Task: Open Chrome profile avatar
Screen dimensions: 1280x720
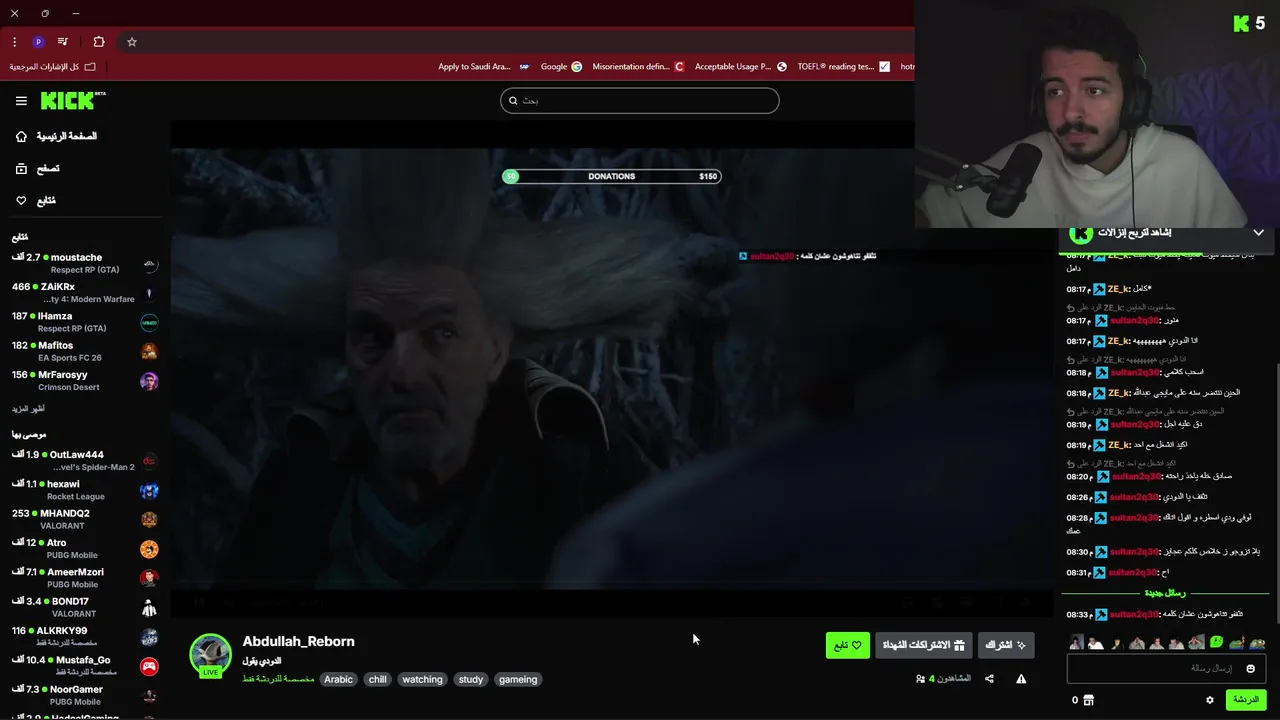Action: [38, 42]
